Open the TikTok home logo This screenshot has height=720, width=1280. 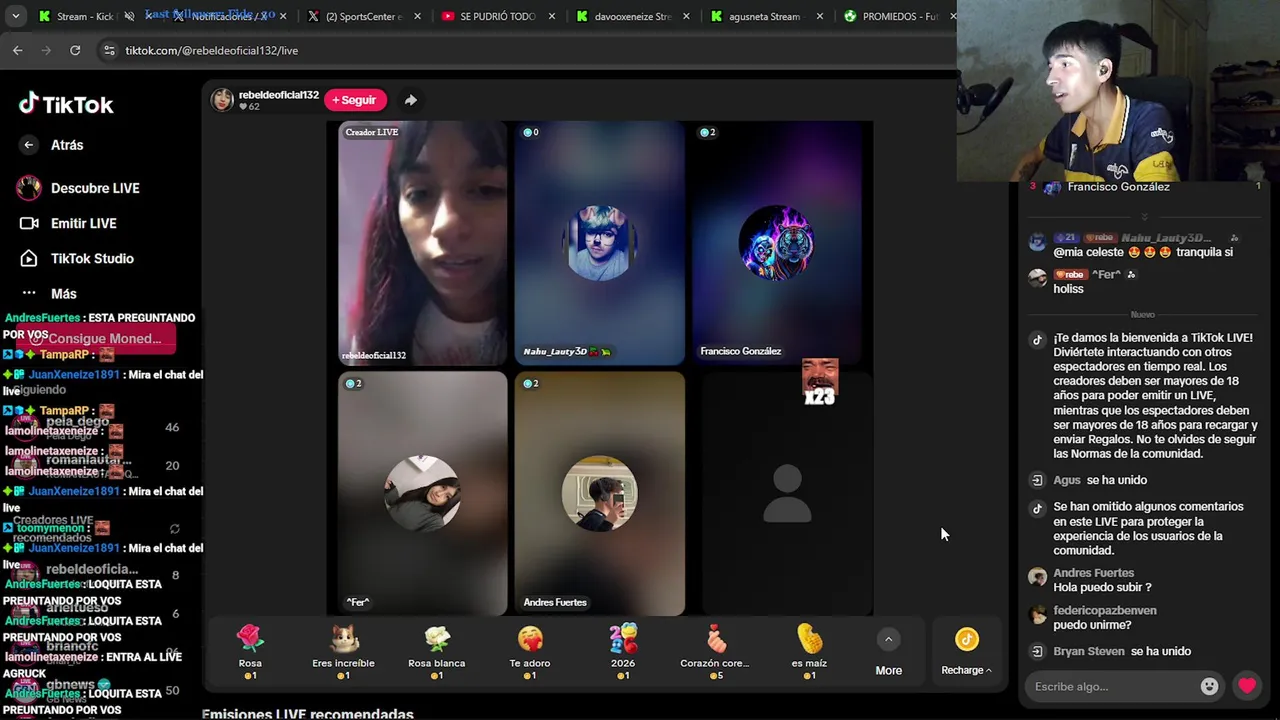pos(66,104)
